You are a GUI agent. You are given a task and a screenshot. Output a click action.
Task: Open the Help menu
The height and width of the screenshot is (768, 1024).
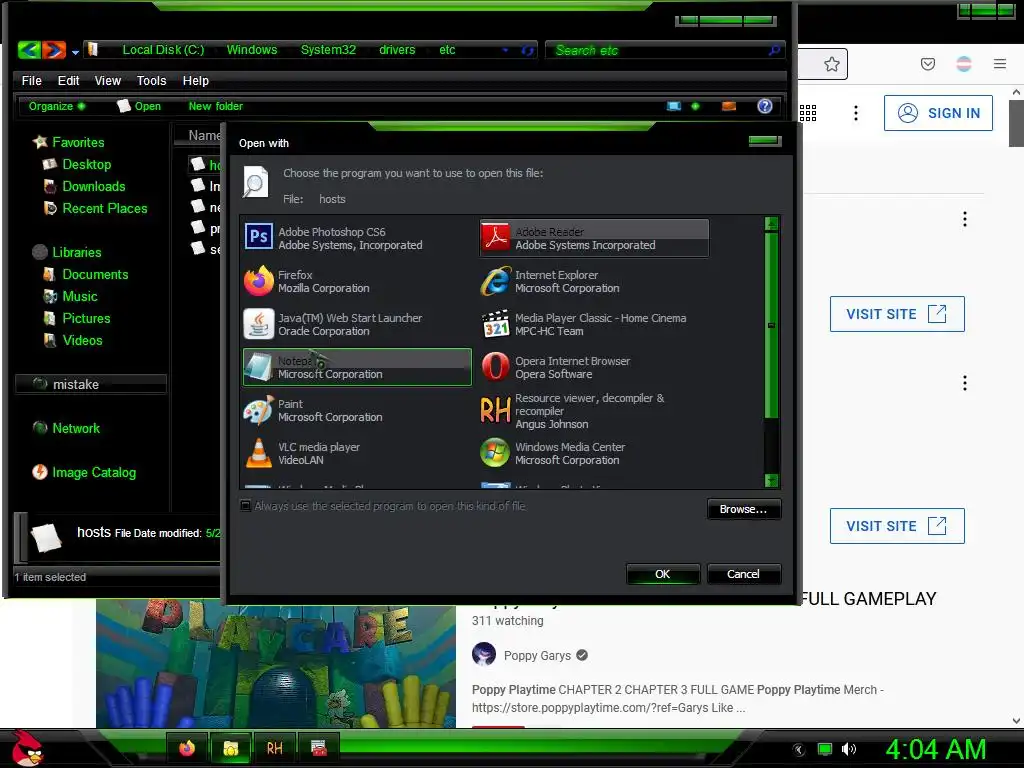coord(196,80)
